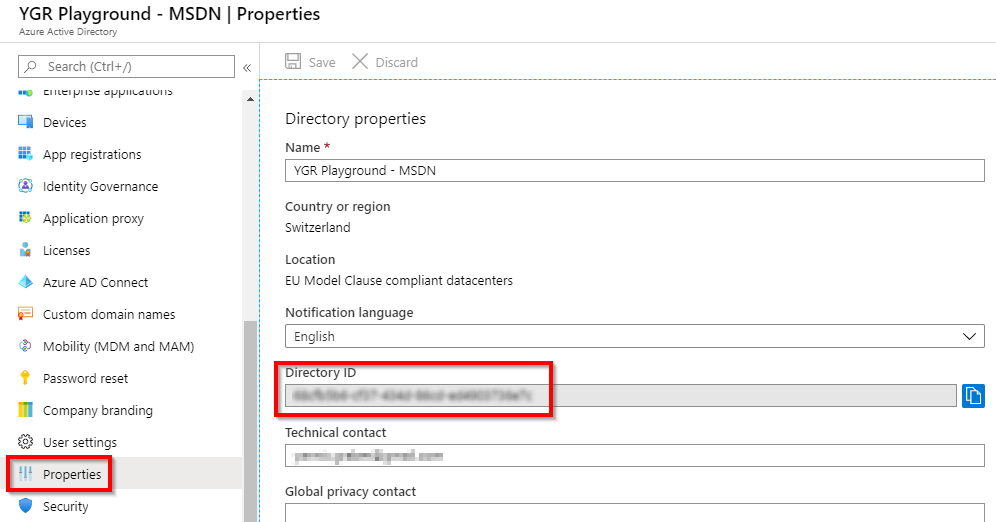996x522 pixels.
Task: Copy the Directory ID to clipboard
Action: pos(973,396)
